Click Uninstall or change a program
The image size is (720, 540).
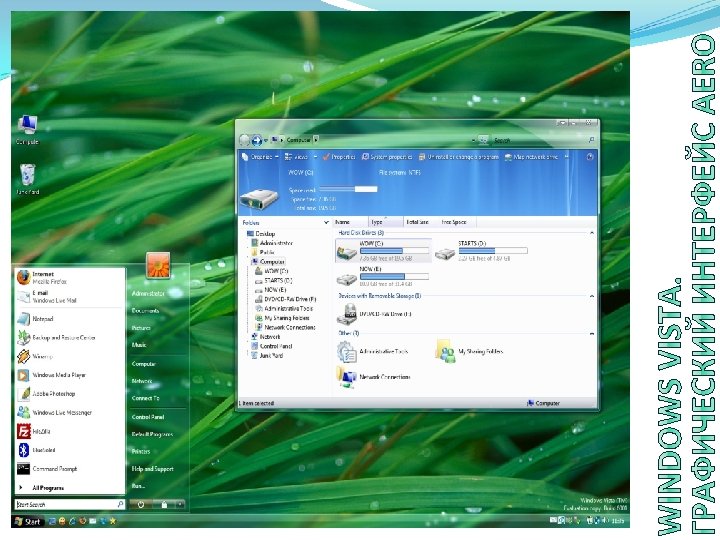point(458,157)
